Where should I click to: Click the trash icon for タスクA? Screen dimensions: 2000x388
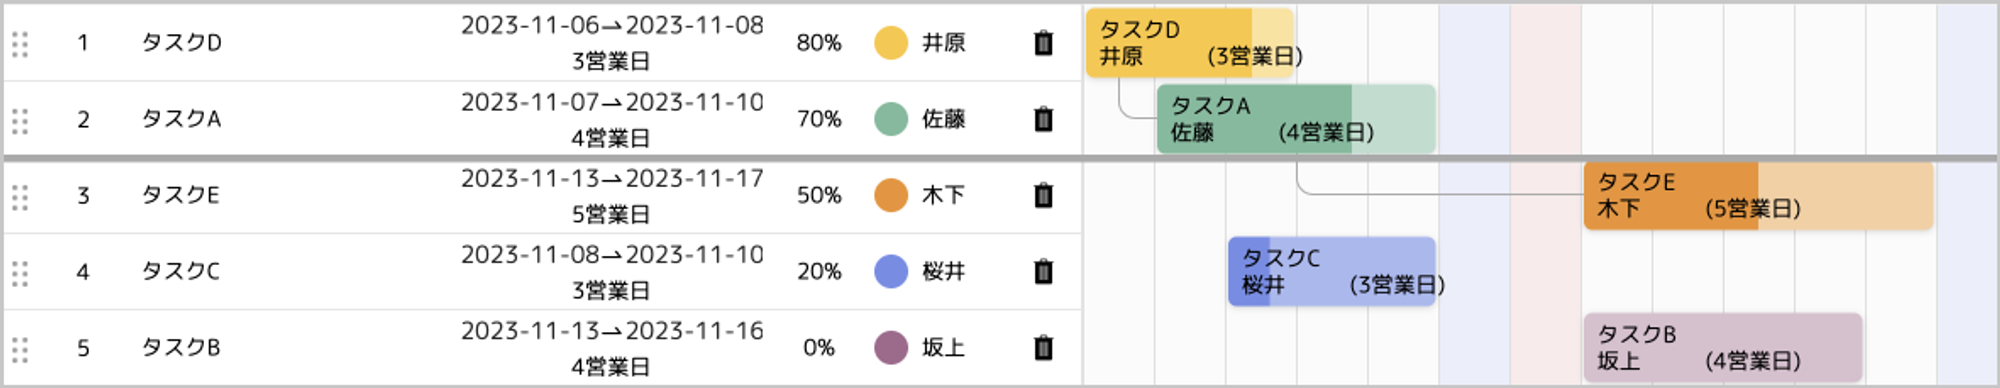[1043, 119]
